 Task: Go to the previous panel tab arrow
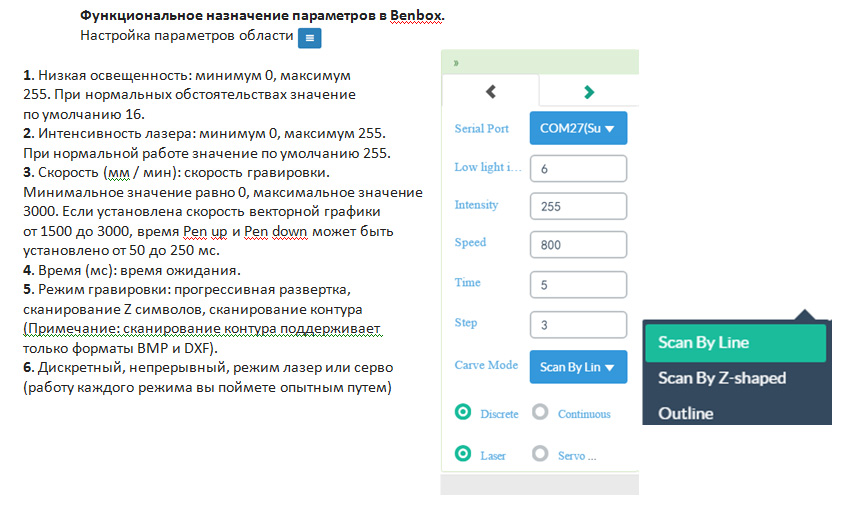pos(491,92)
